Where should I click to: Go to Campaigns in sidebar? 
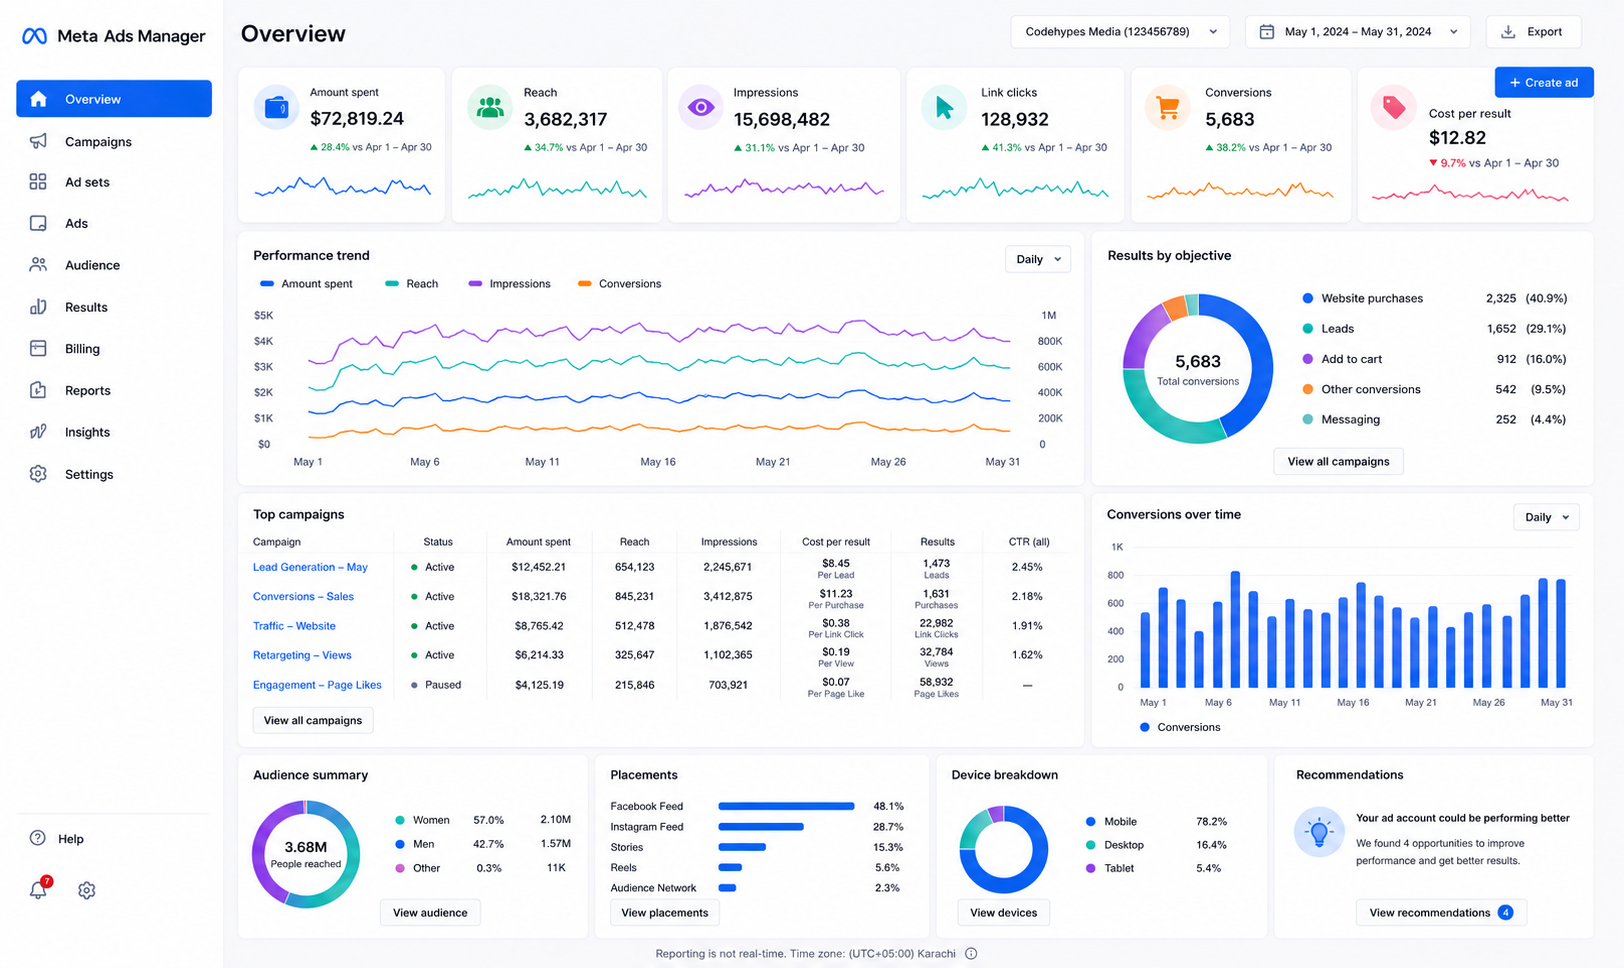point(114,141)
